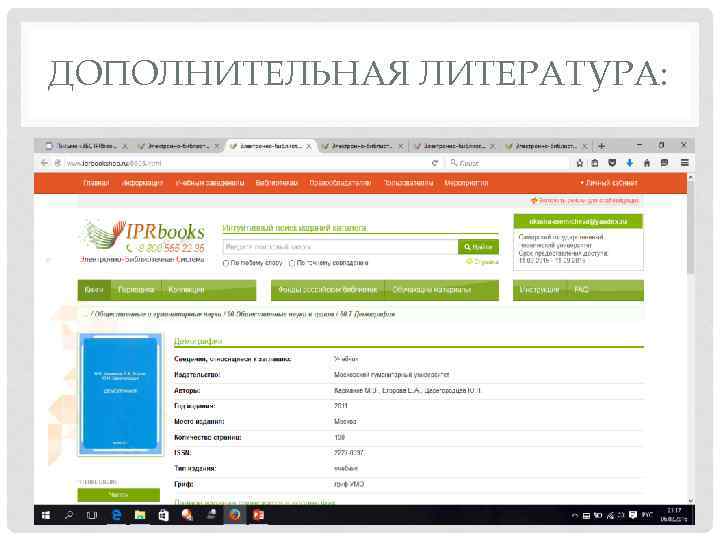Viewport: 720px width, 540px height.
Task: Click the browser 'Поиск' search box
Action: tap(507, 163)
